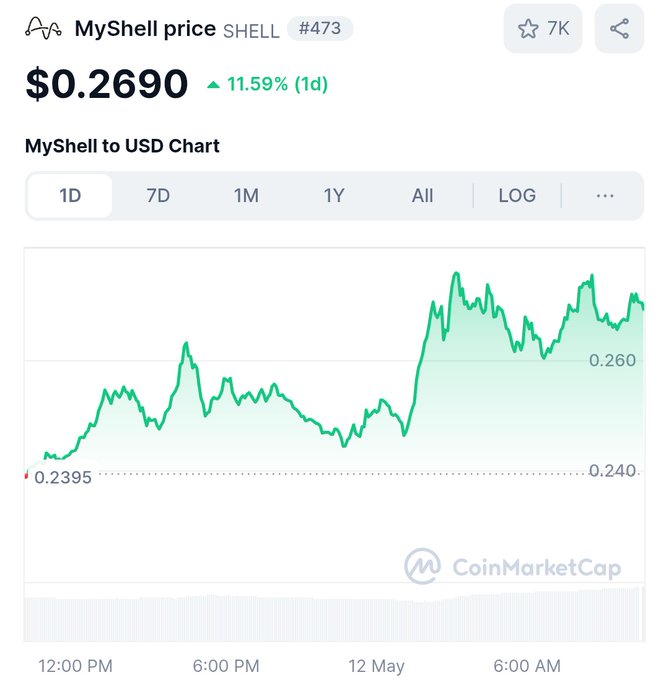
Task: Click the 11.59% (1d) change label
Action: pos(277,84)
